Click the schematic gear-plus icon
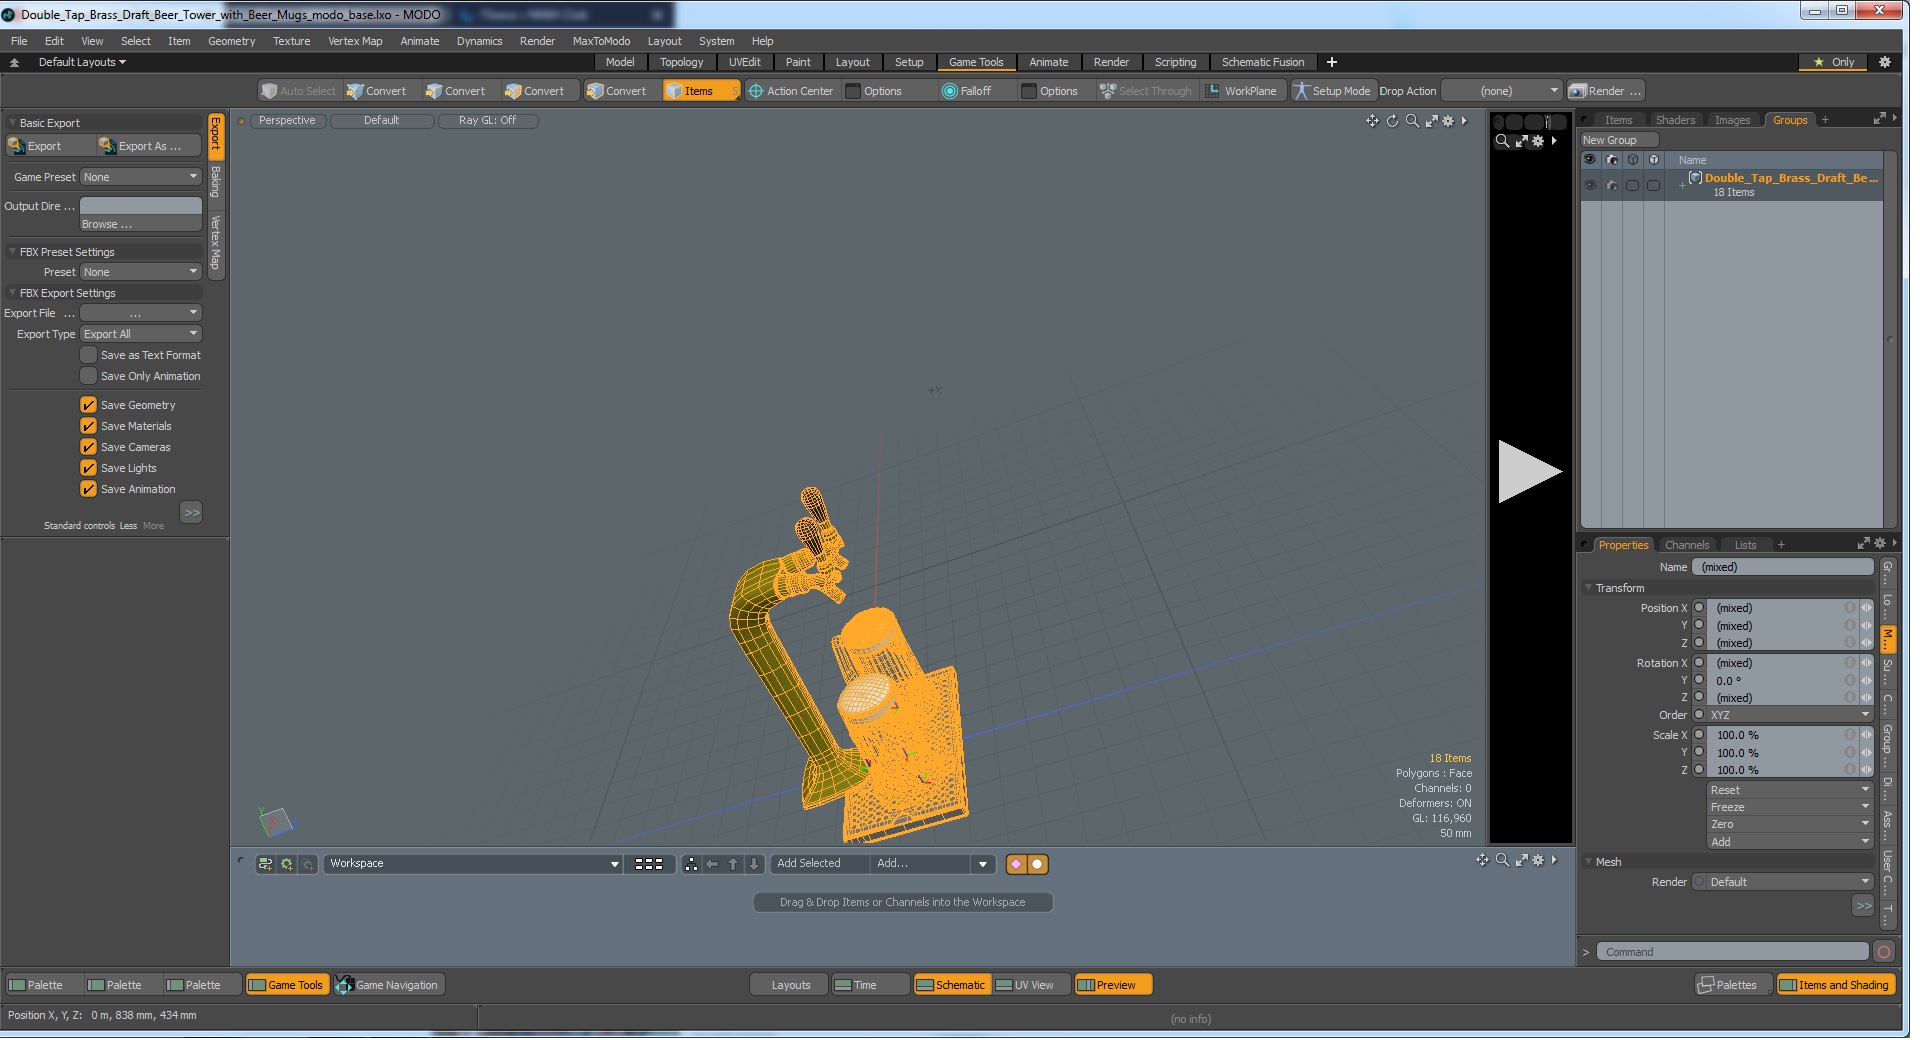Viewport: 1920px width, 1040px height. 287,864
